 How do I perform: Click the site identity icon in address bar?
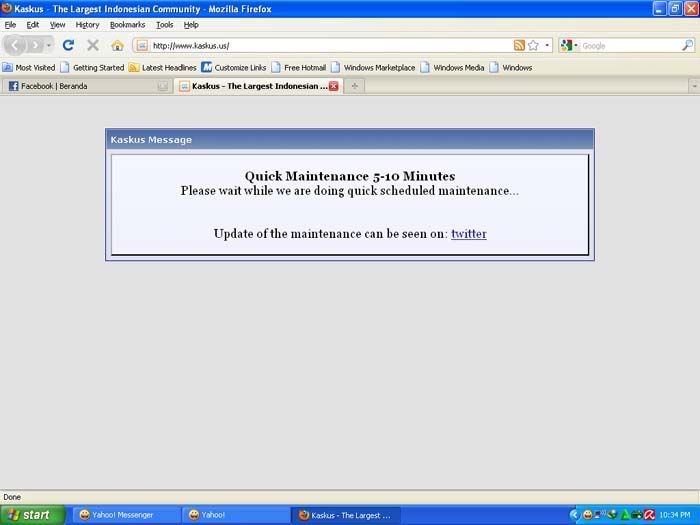pos(142,46)
